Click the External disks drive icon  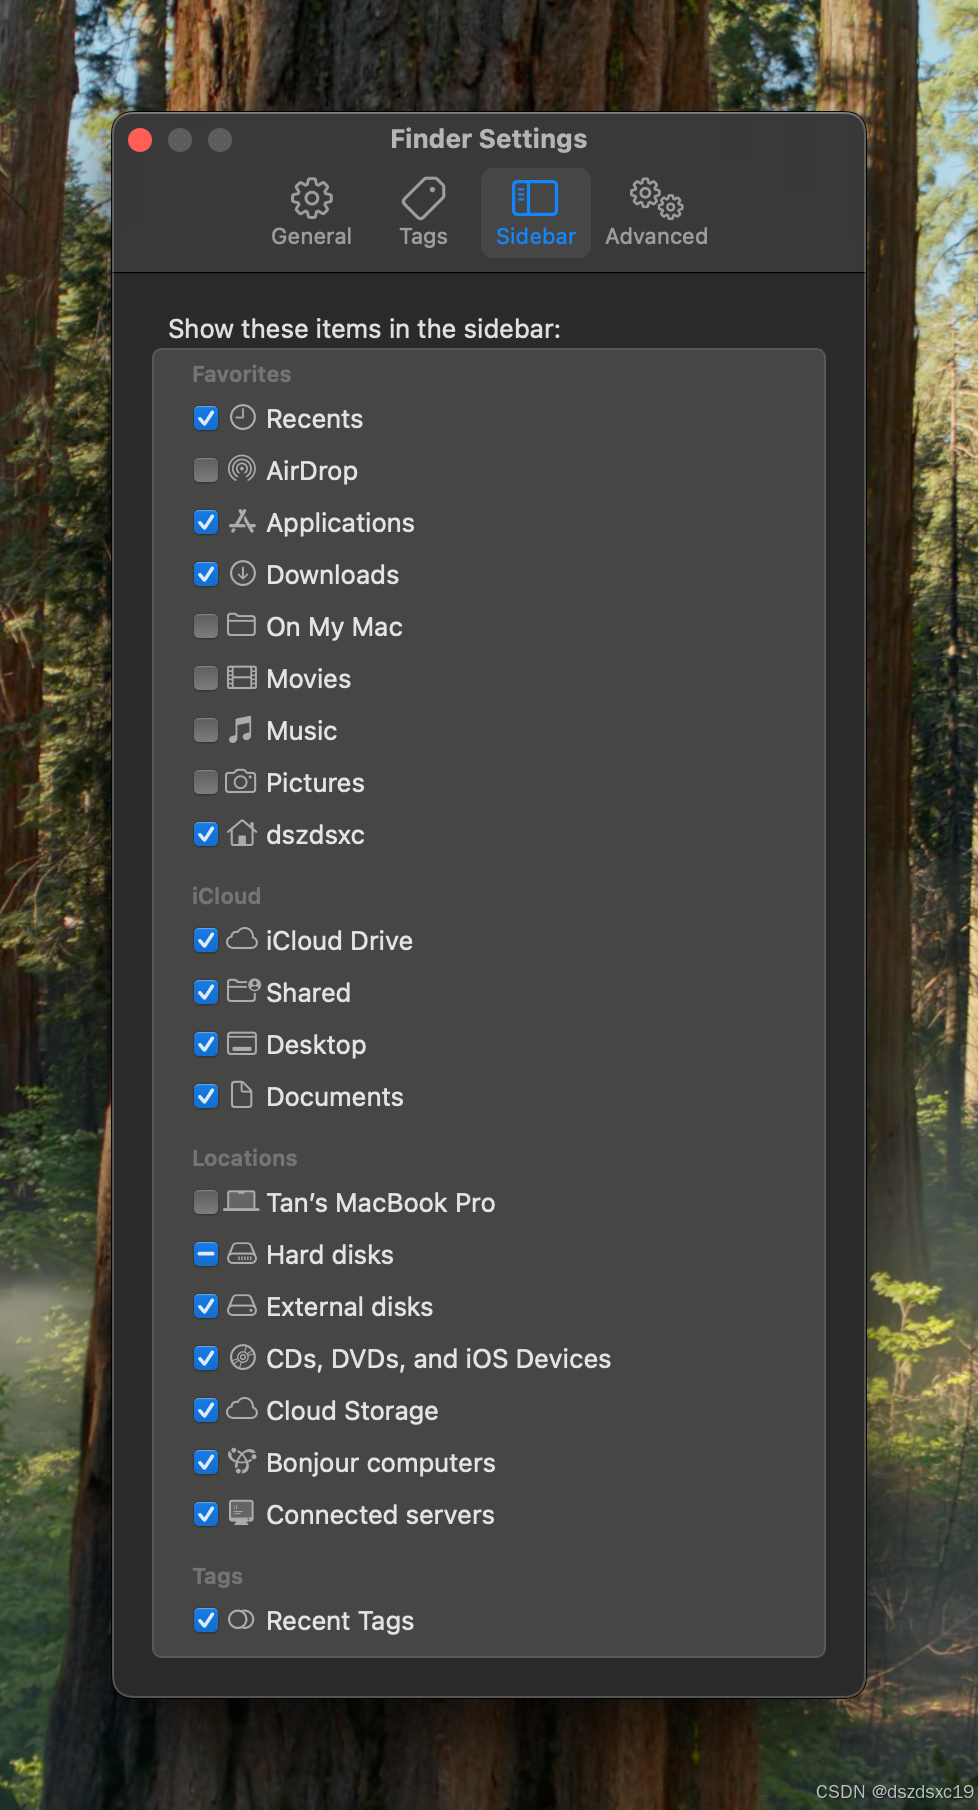[241, 1305]
